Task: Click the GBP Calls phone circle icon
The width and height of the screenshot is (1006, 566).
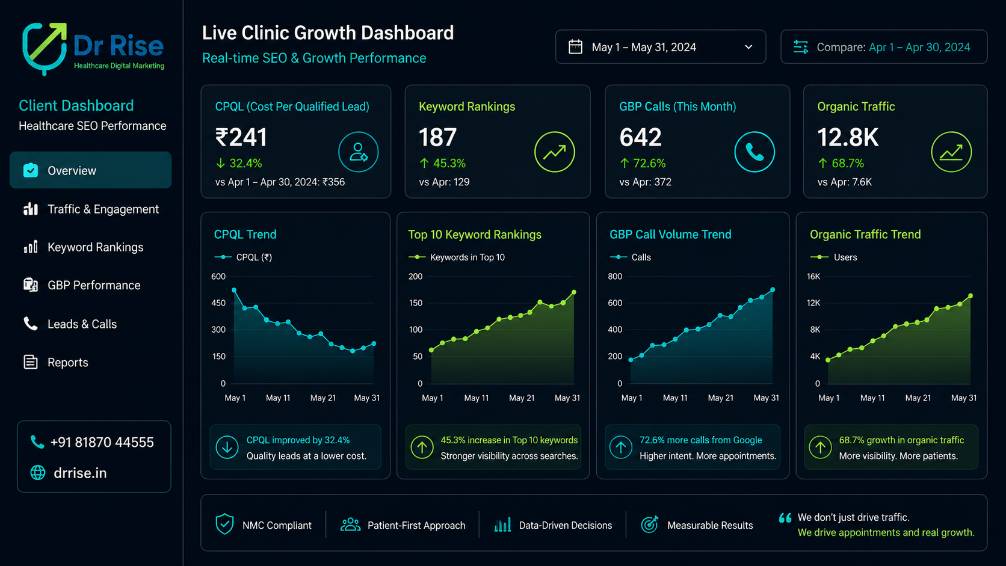Action: [x=754, y=152]
